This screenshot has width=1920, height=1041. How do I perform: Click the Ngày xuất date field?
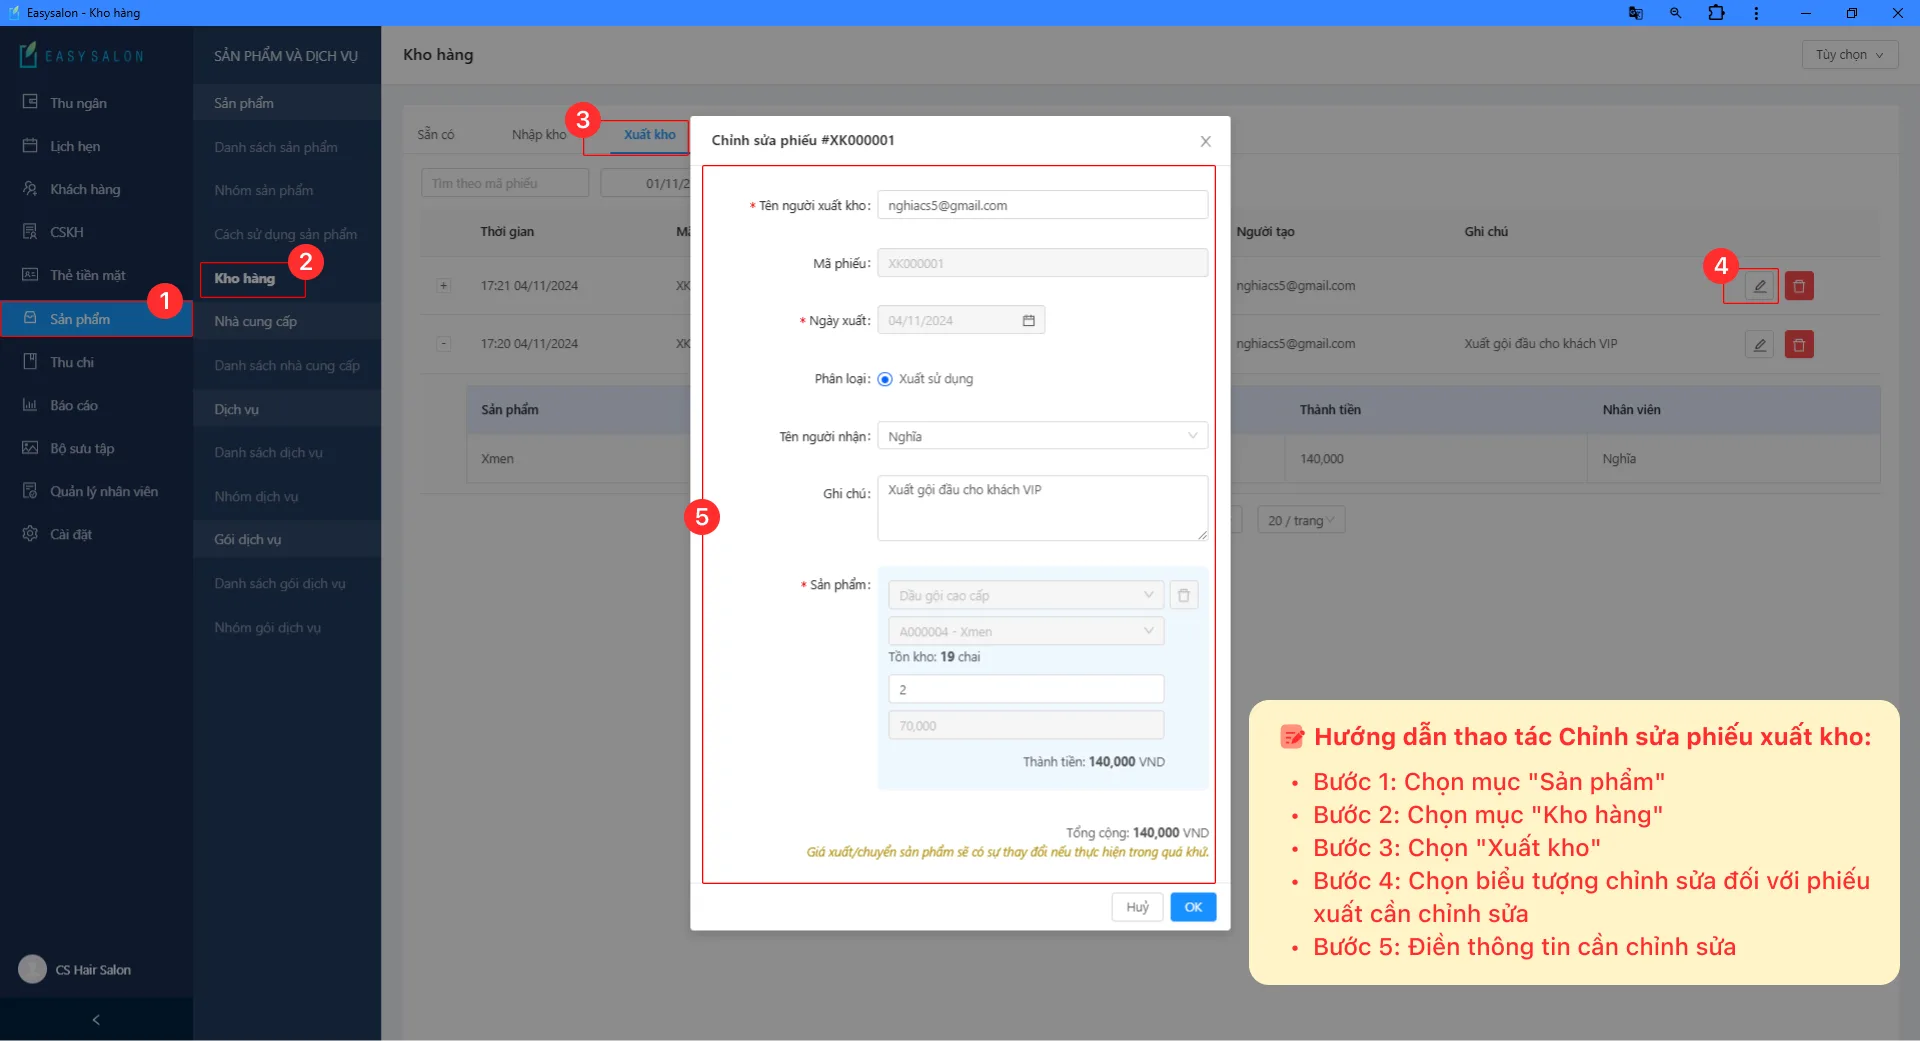[961, 320]
